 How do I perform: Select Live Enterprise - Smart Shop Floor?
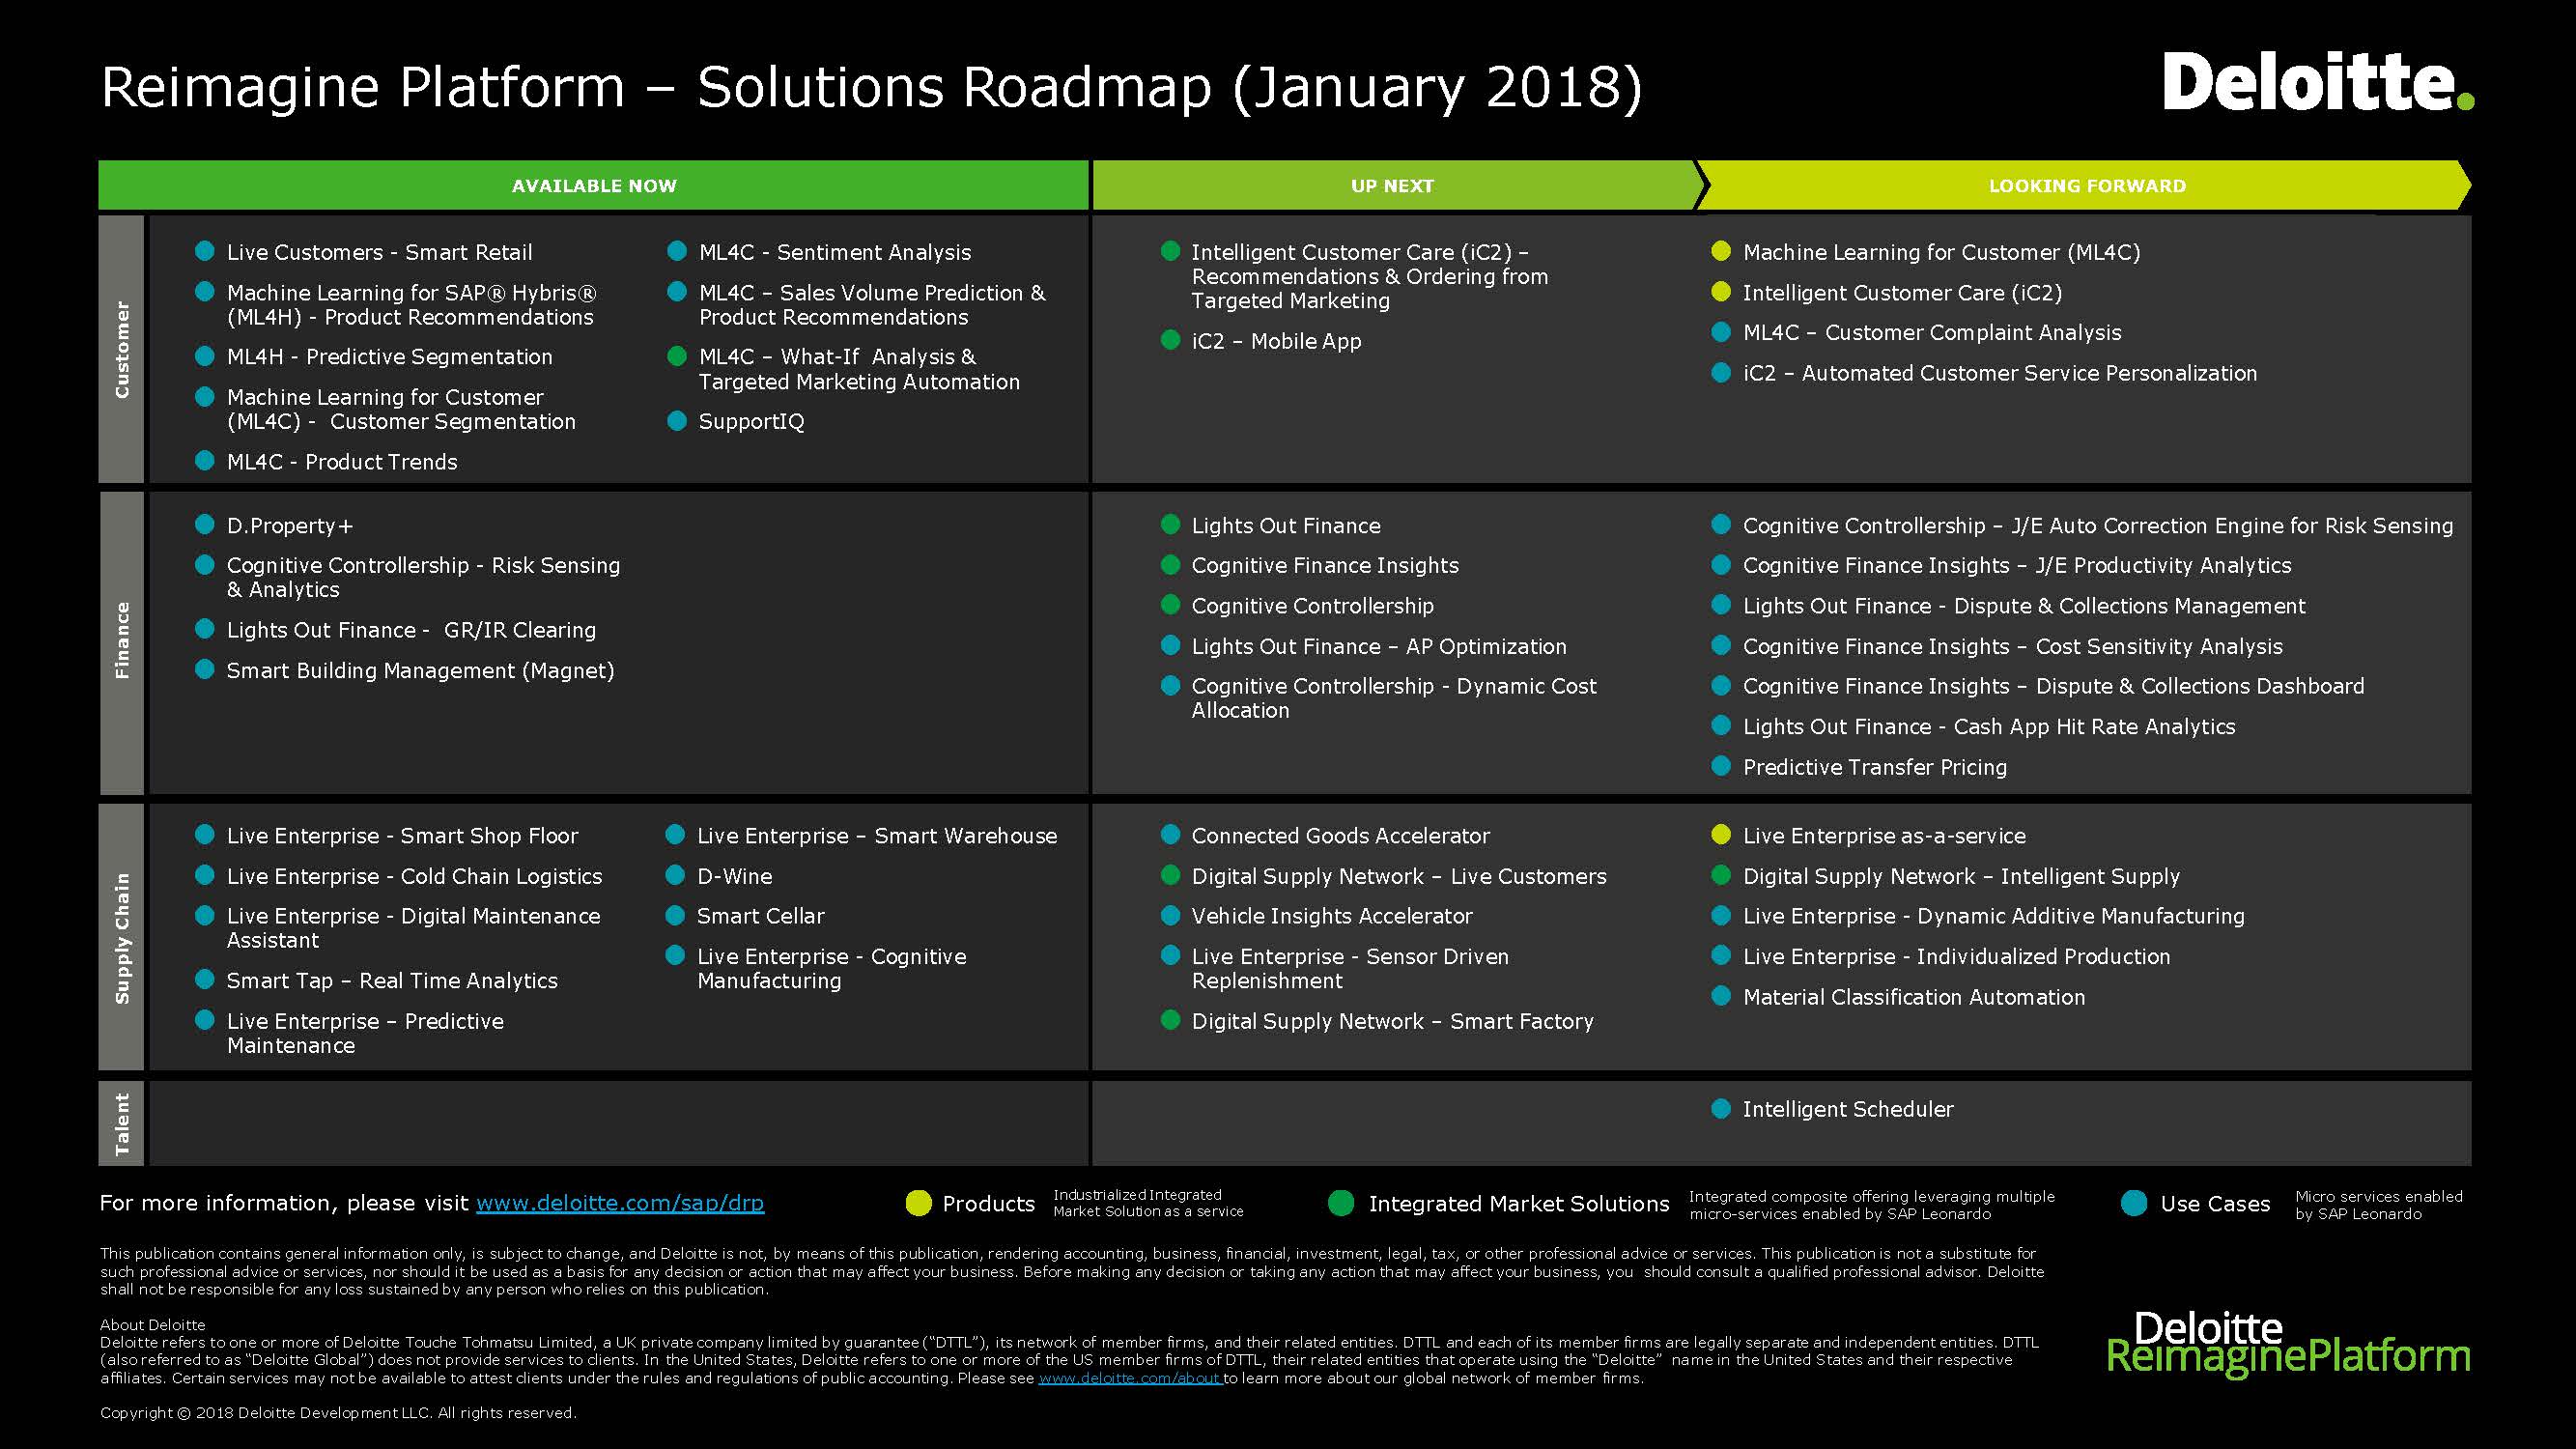402,836
